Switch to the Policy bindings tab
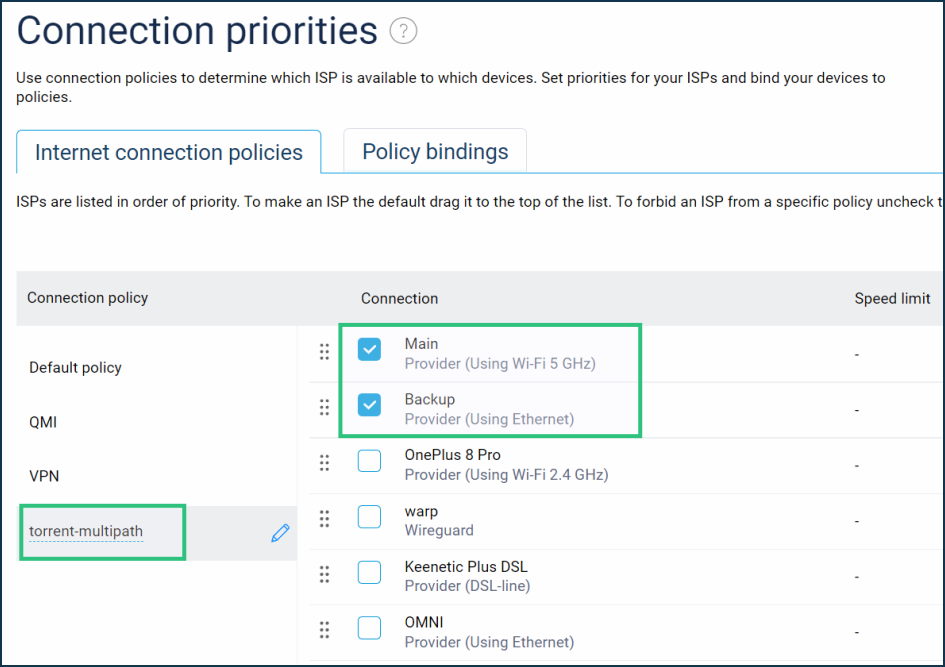Screen dimensions: 945x667 point(435,151)
